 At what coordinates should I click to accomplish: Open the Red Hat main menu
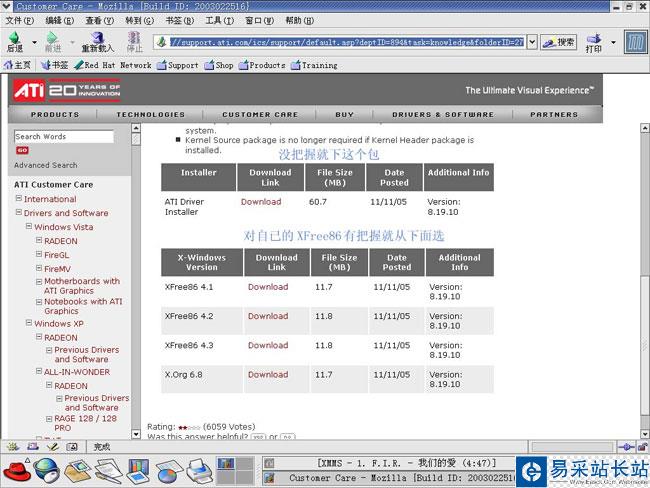[x=16, y=470]
